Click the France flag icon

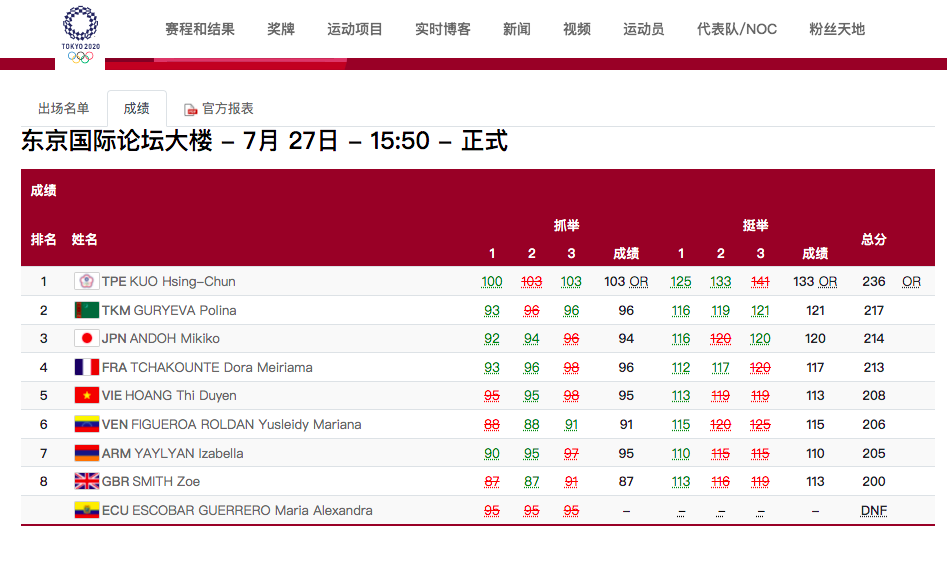(87, 367)
